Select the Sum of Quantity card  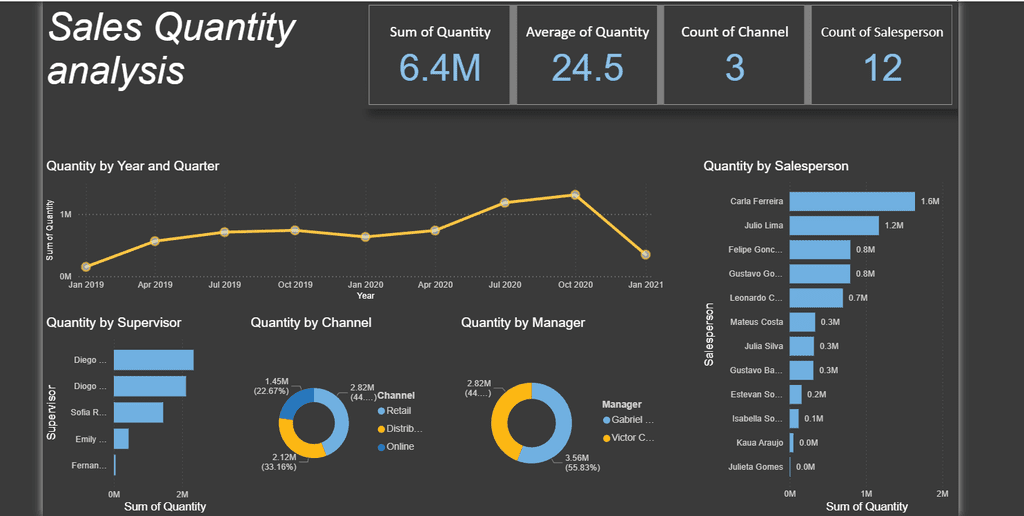(x=440, y=56)
